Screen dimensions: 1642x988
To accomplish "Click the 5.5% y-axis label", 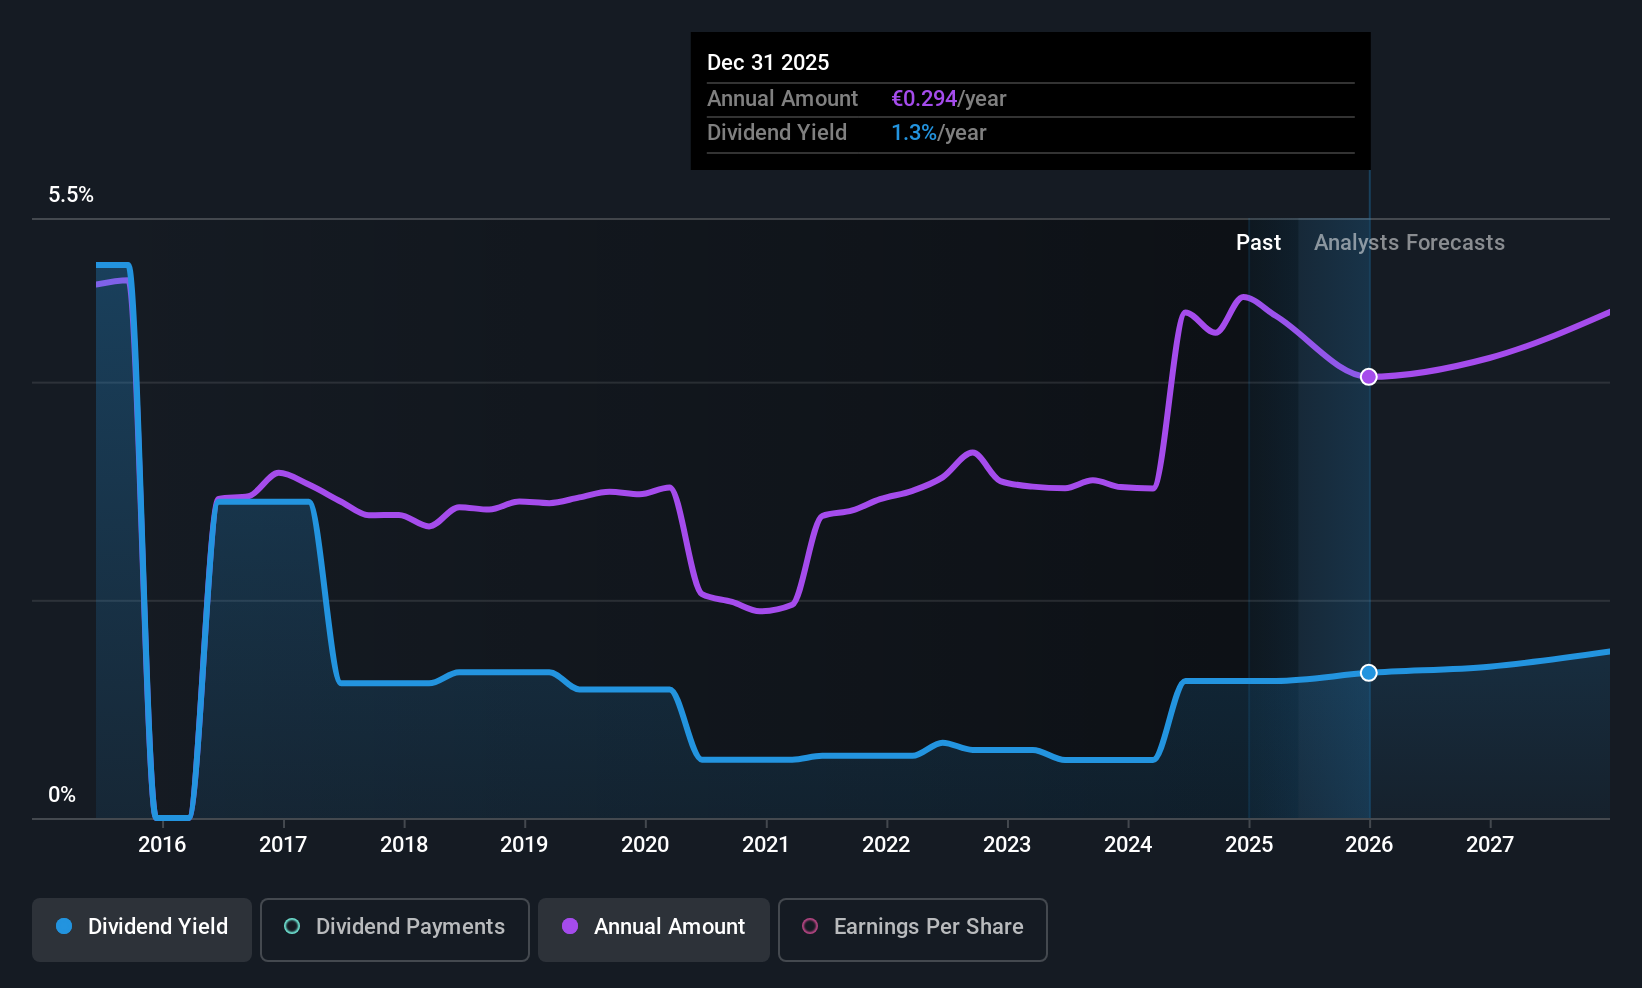I will click(71, 195).
